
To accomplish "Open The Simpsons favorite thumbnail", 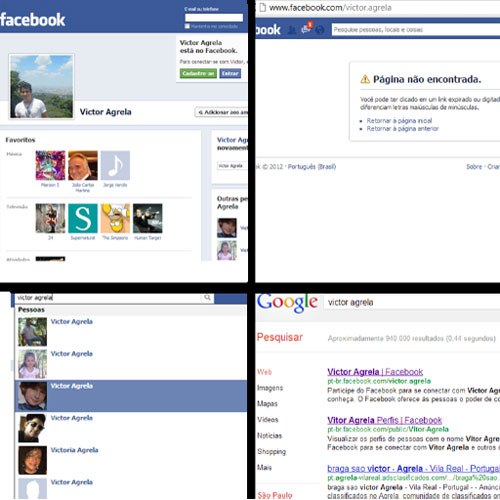I will pos(115,218).
